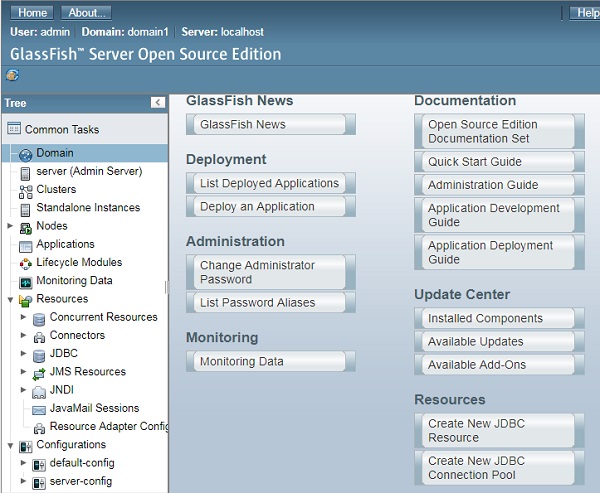The height and width of the screenshot is (493, 600).
Task: View Available Updates
Action: [x=499, y=341]
